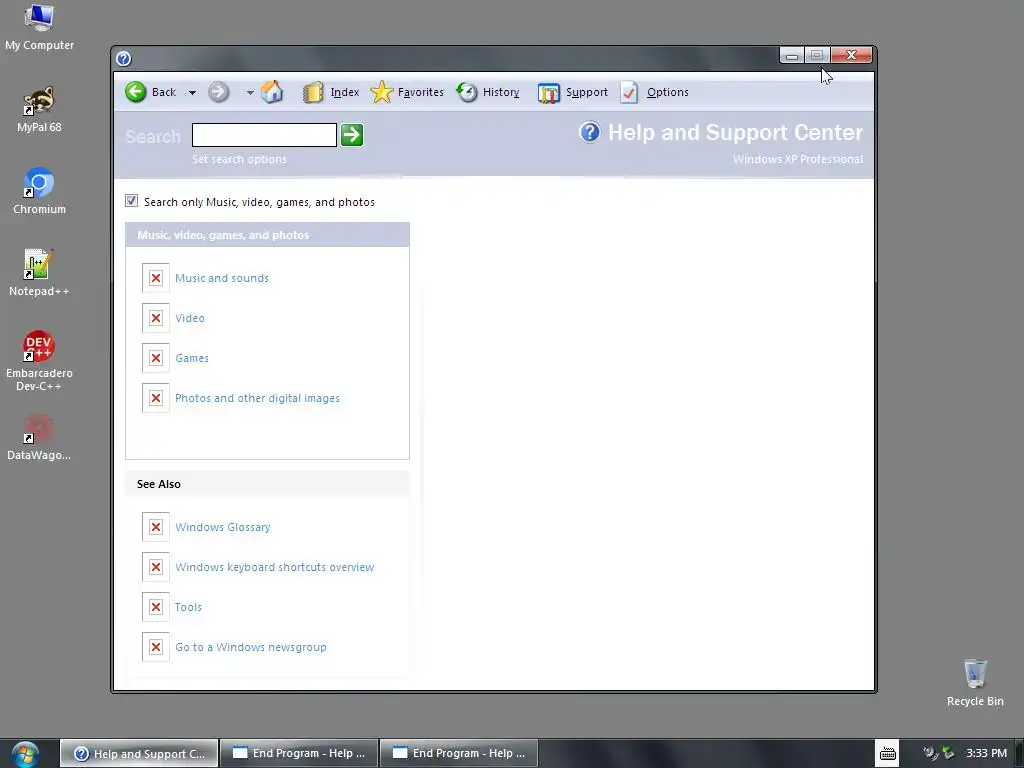Viewport: 1024px width, 768px height.
Task: Click the History toolbar label
Action: (x=501, y=92)
